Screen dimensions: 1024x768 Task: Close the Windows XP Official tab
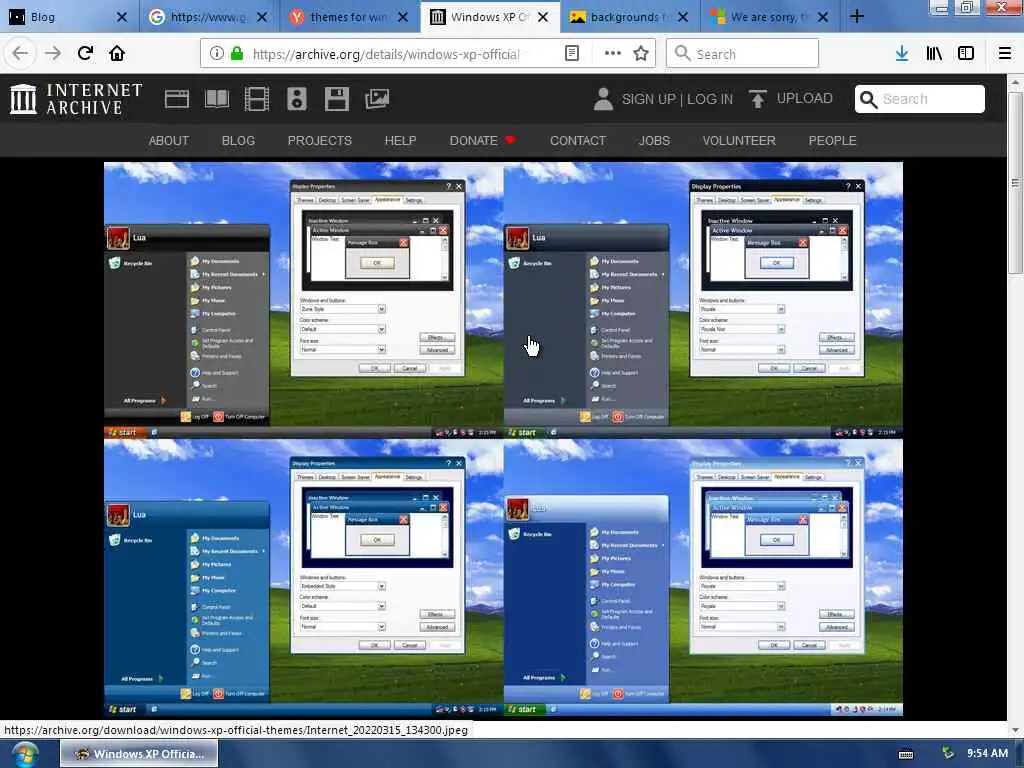pos(543,17)
